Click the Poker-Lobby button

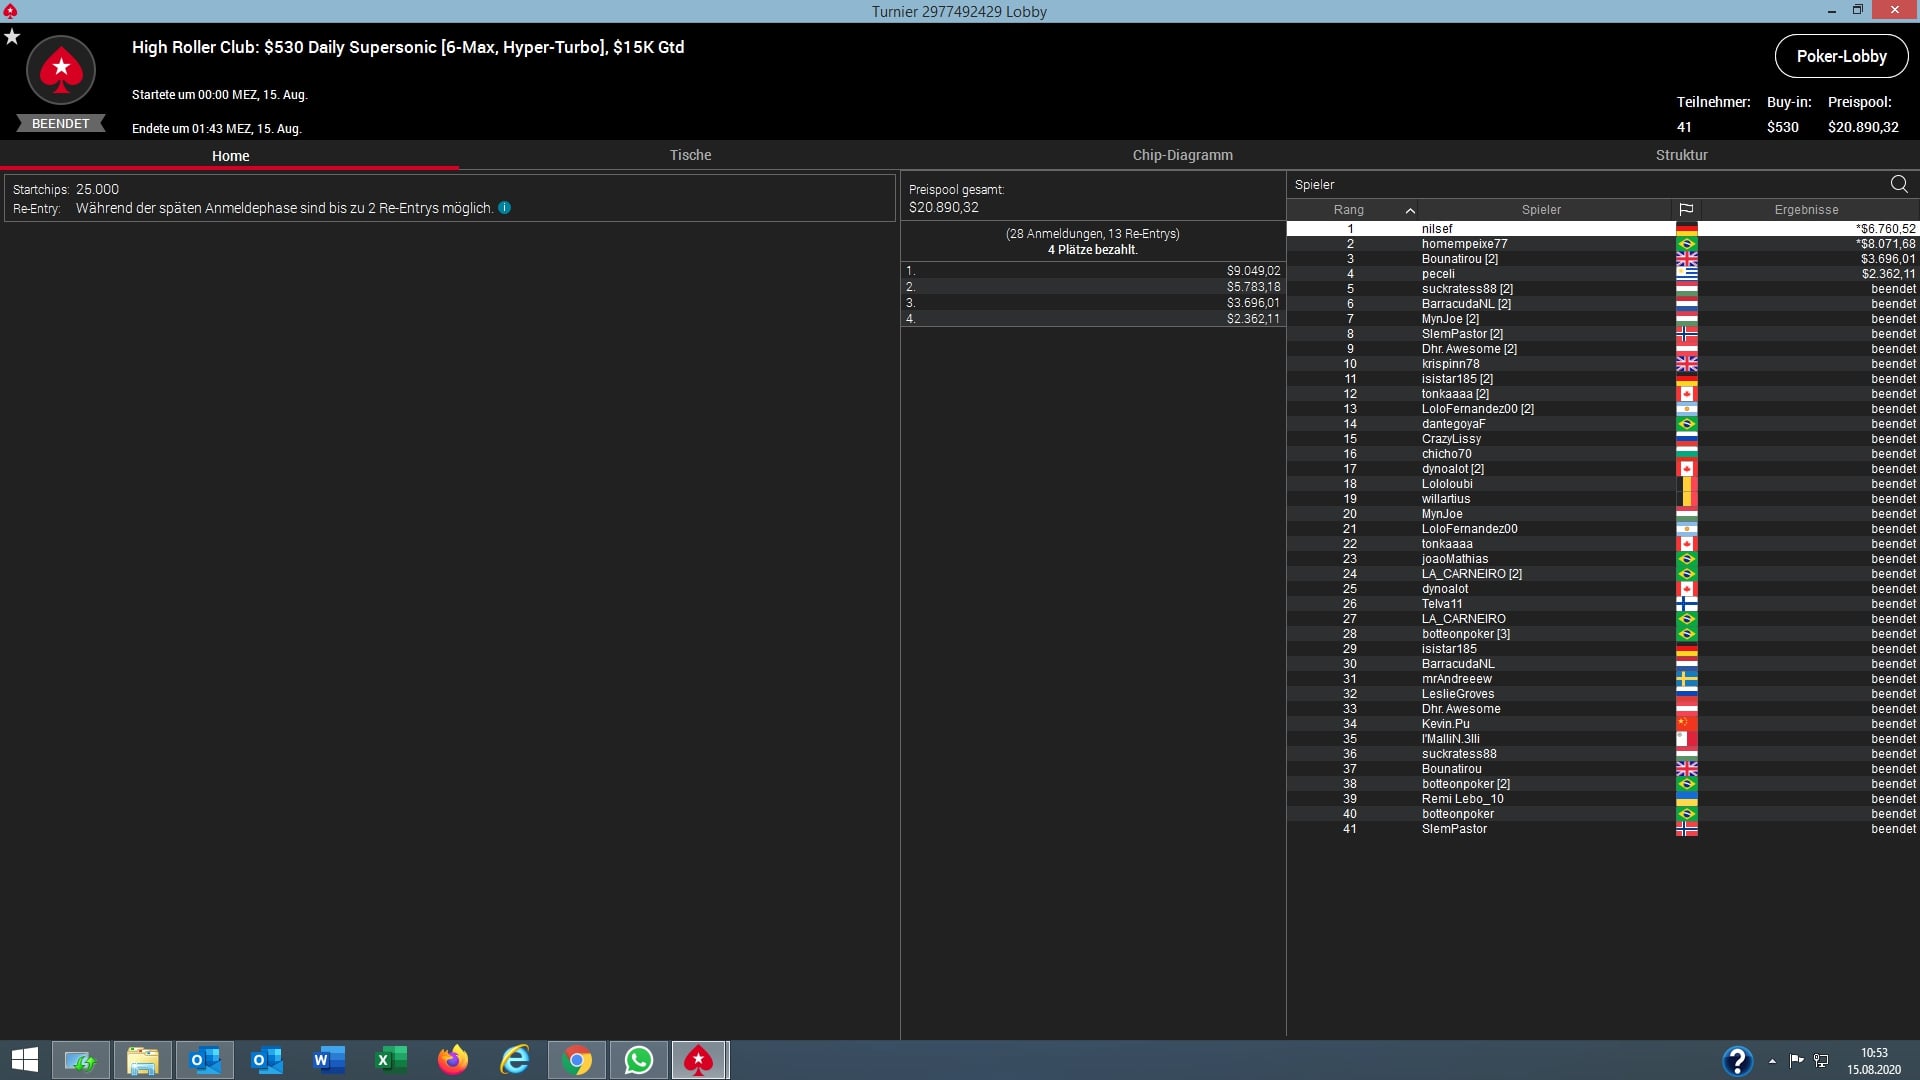tap(1841, 56)
